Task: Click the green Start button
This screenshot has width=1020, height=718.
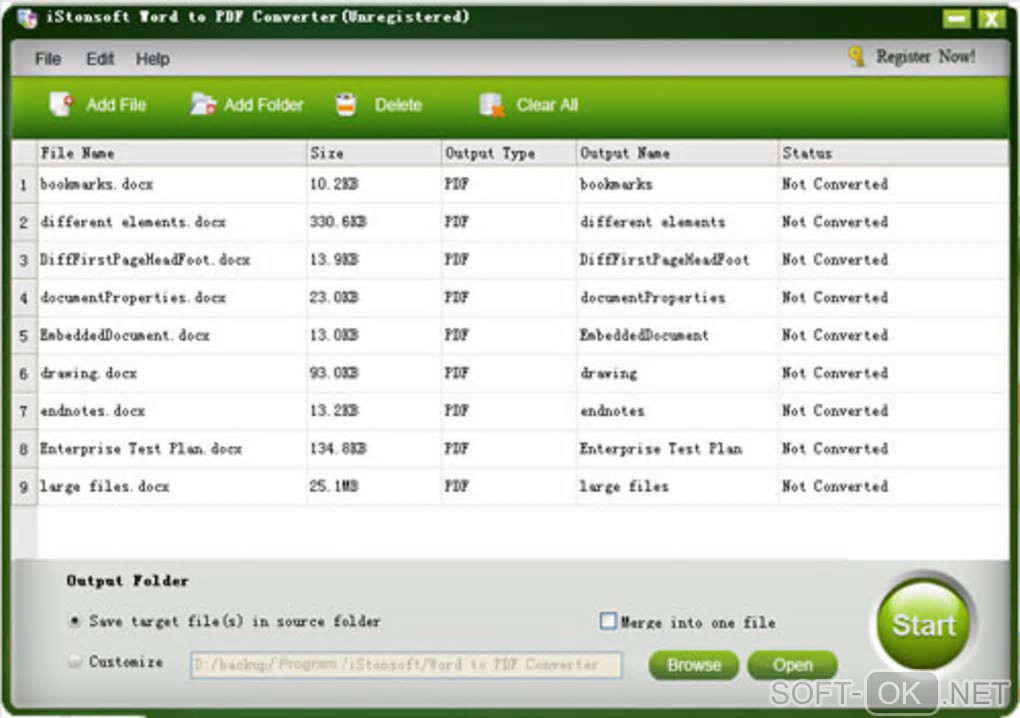Action: (923, 623)
